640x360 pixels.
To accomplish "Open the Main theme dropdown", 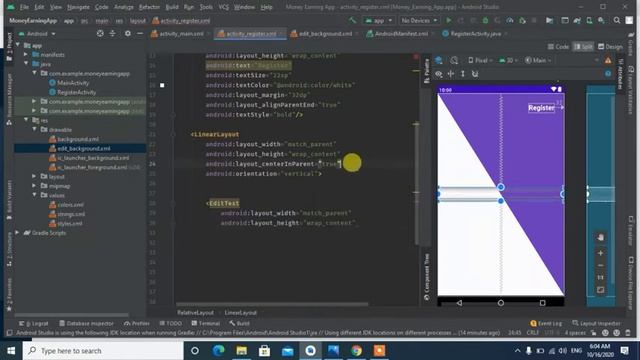I will click(538, 60).
